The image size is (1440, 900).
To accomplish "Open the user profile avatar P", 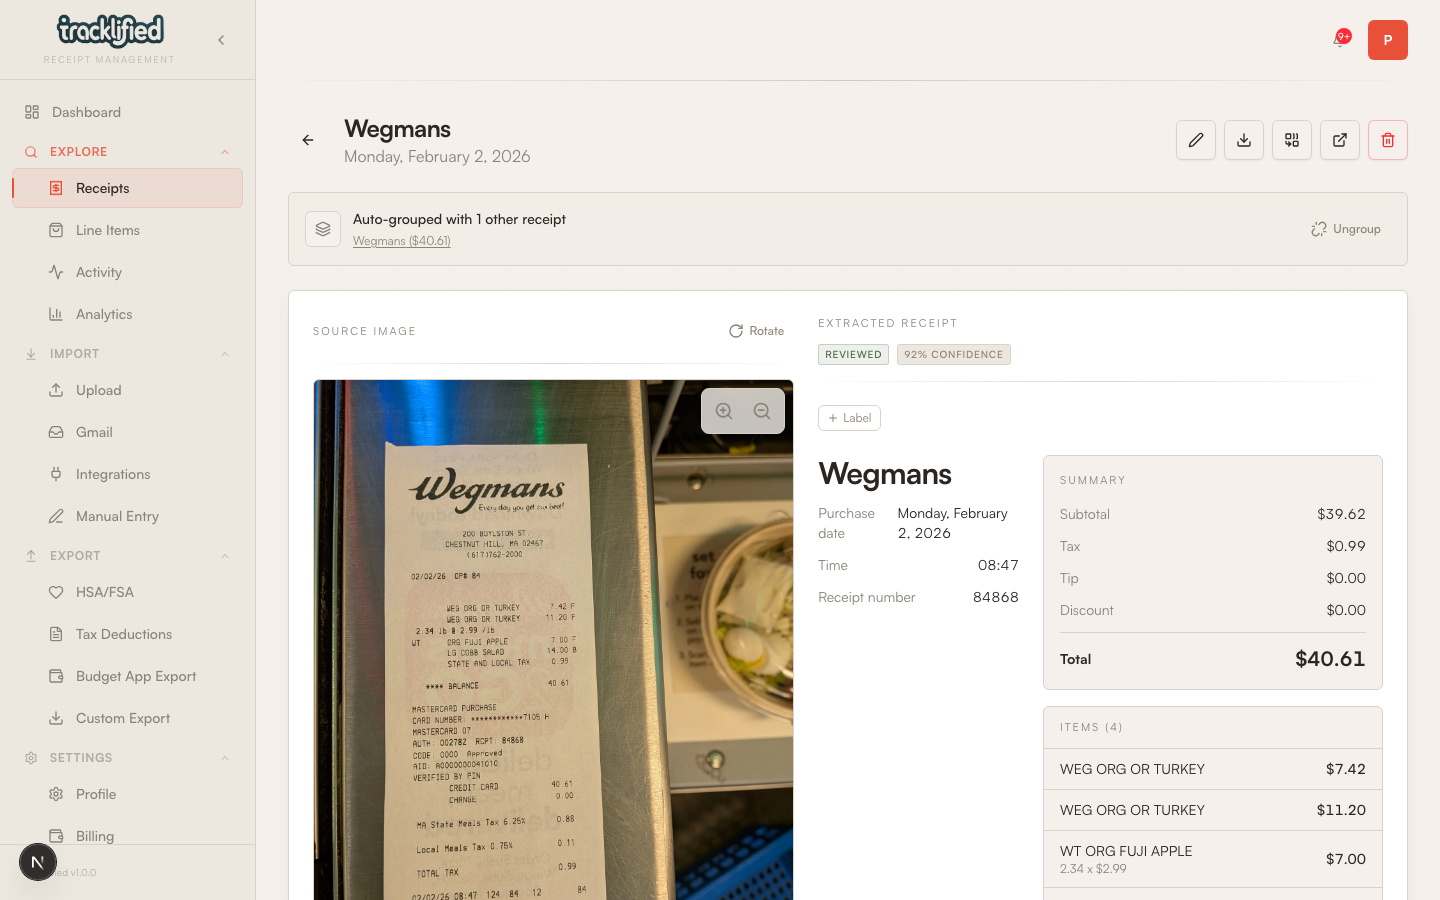I will coord(1388,40).
